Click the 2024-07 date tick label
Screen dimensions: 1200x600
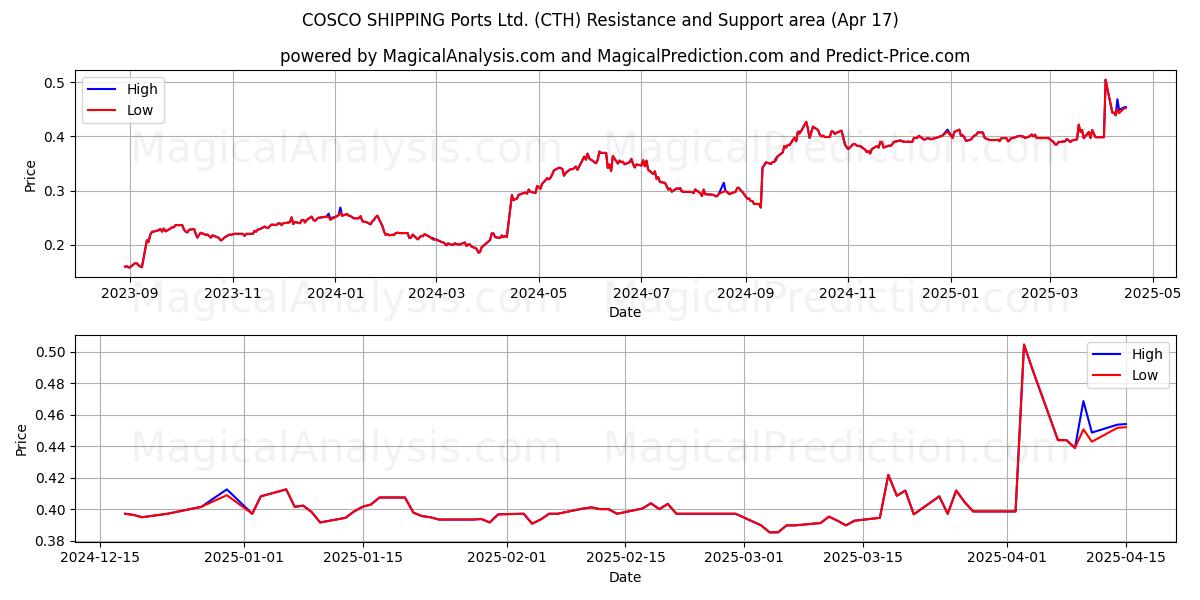(641, 295)
